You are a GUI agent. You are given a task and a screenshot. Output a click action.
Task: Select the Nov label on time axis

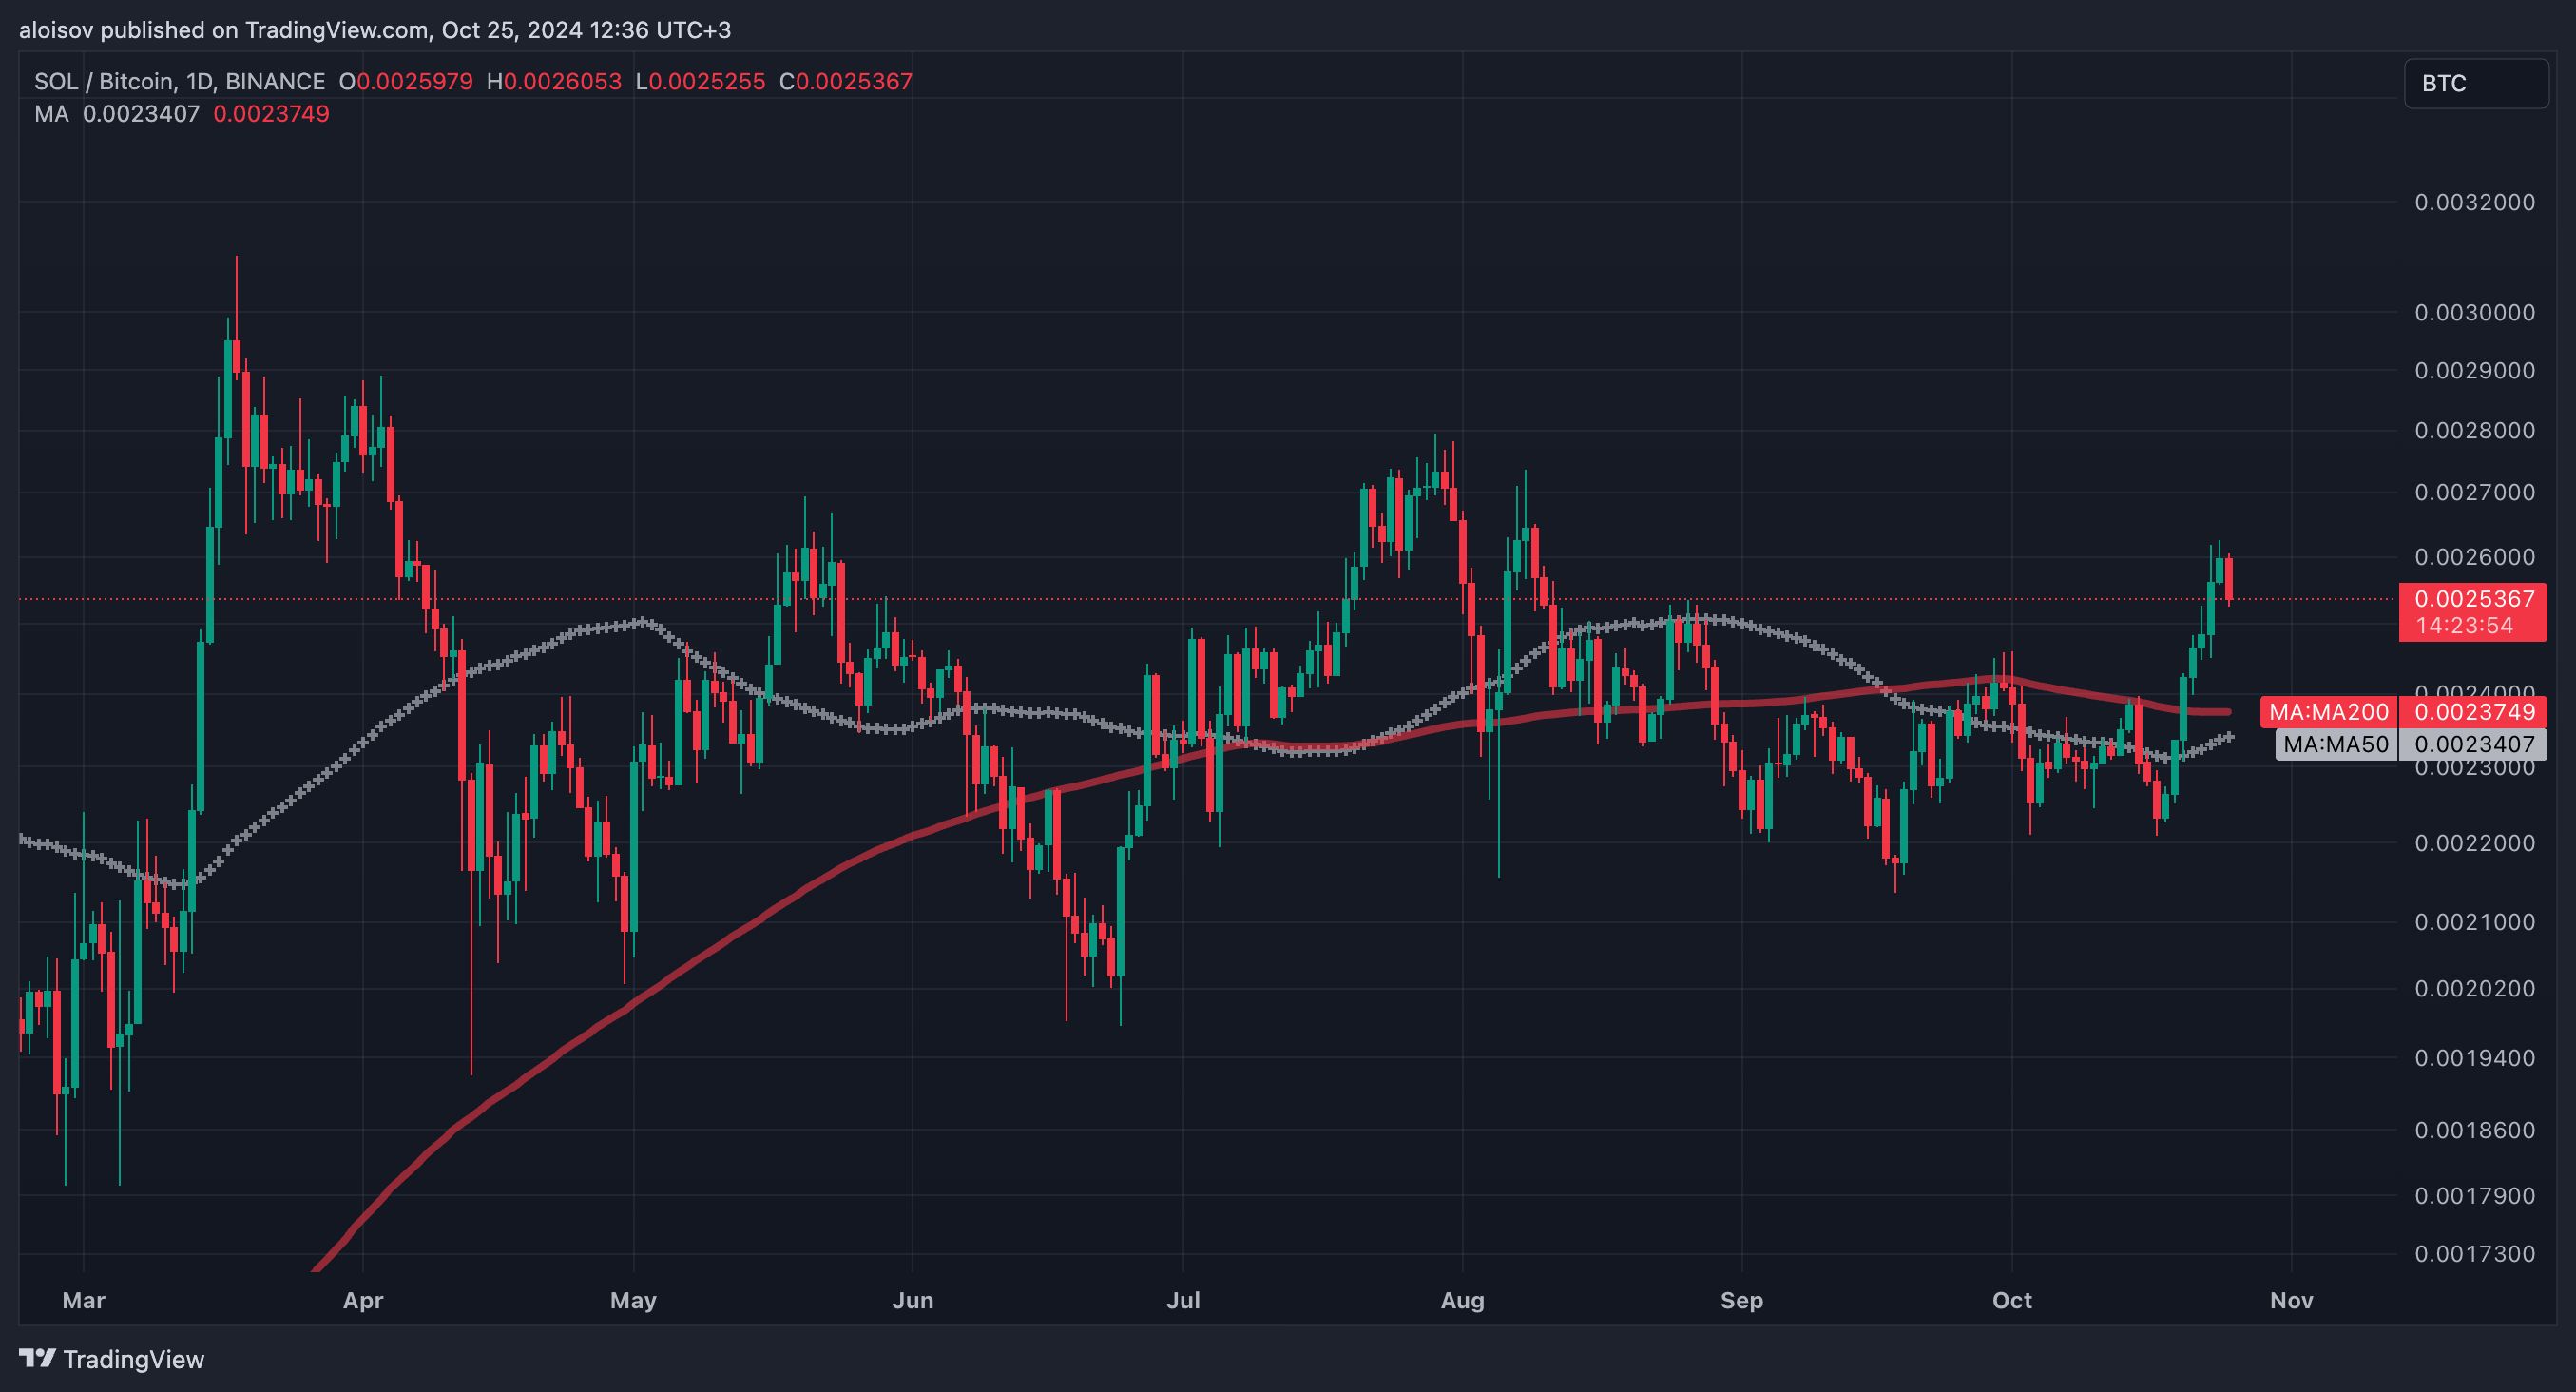(2291, 1300)
